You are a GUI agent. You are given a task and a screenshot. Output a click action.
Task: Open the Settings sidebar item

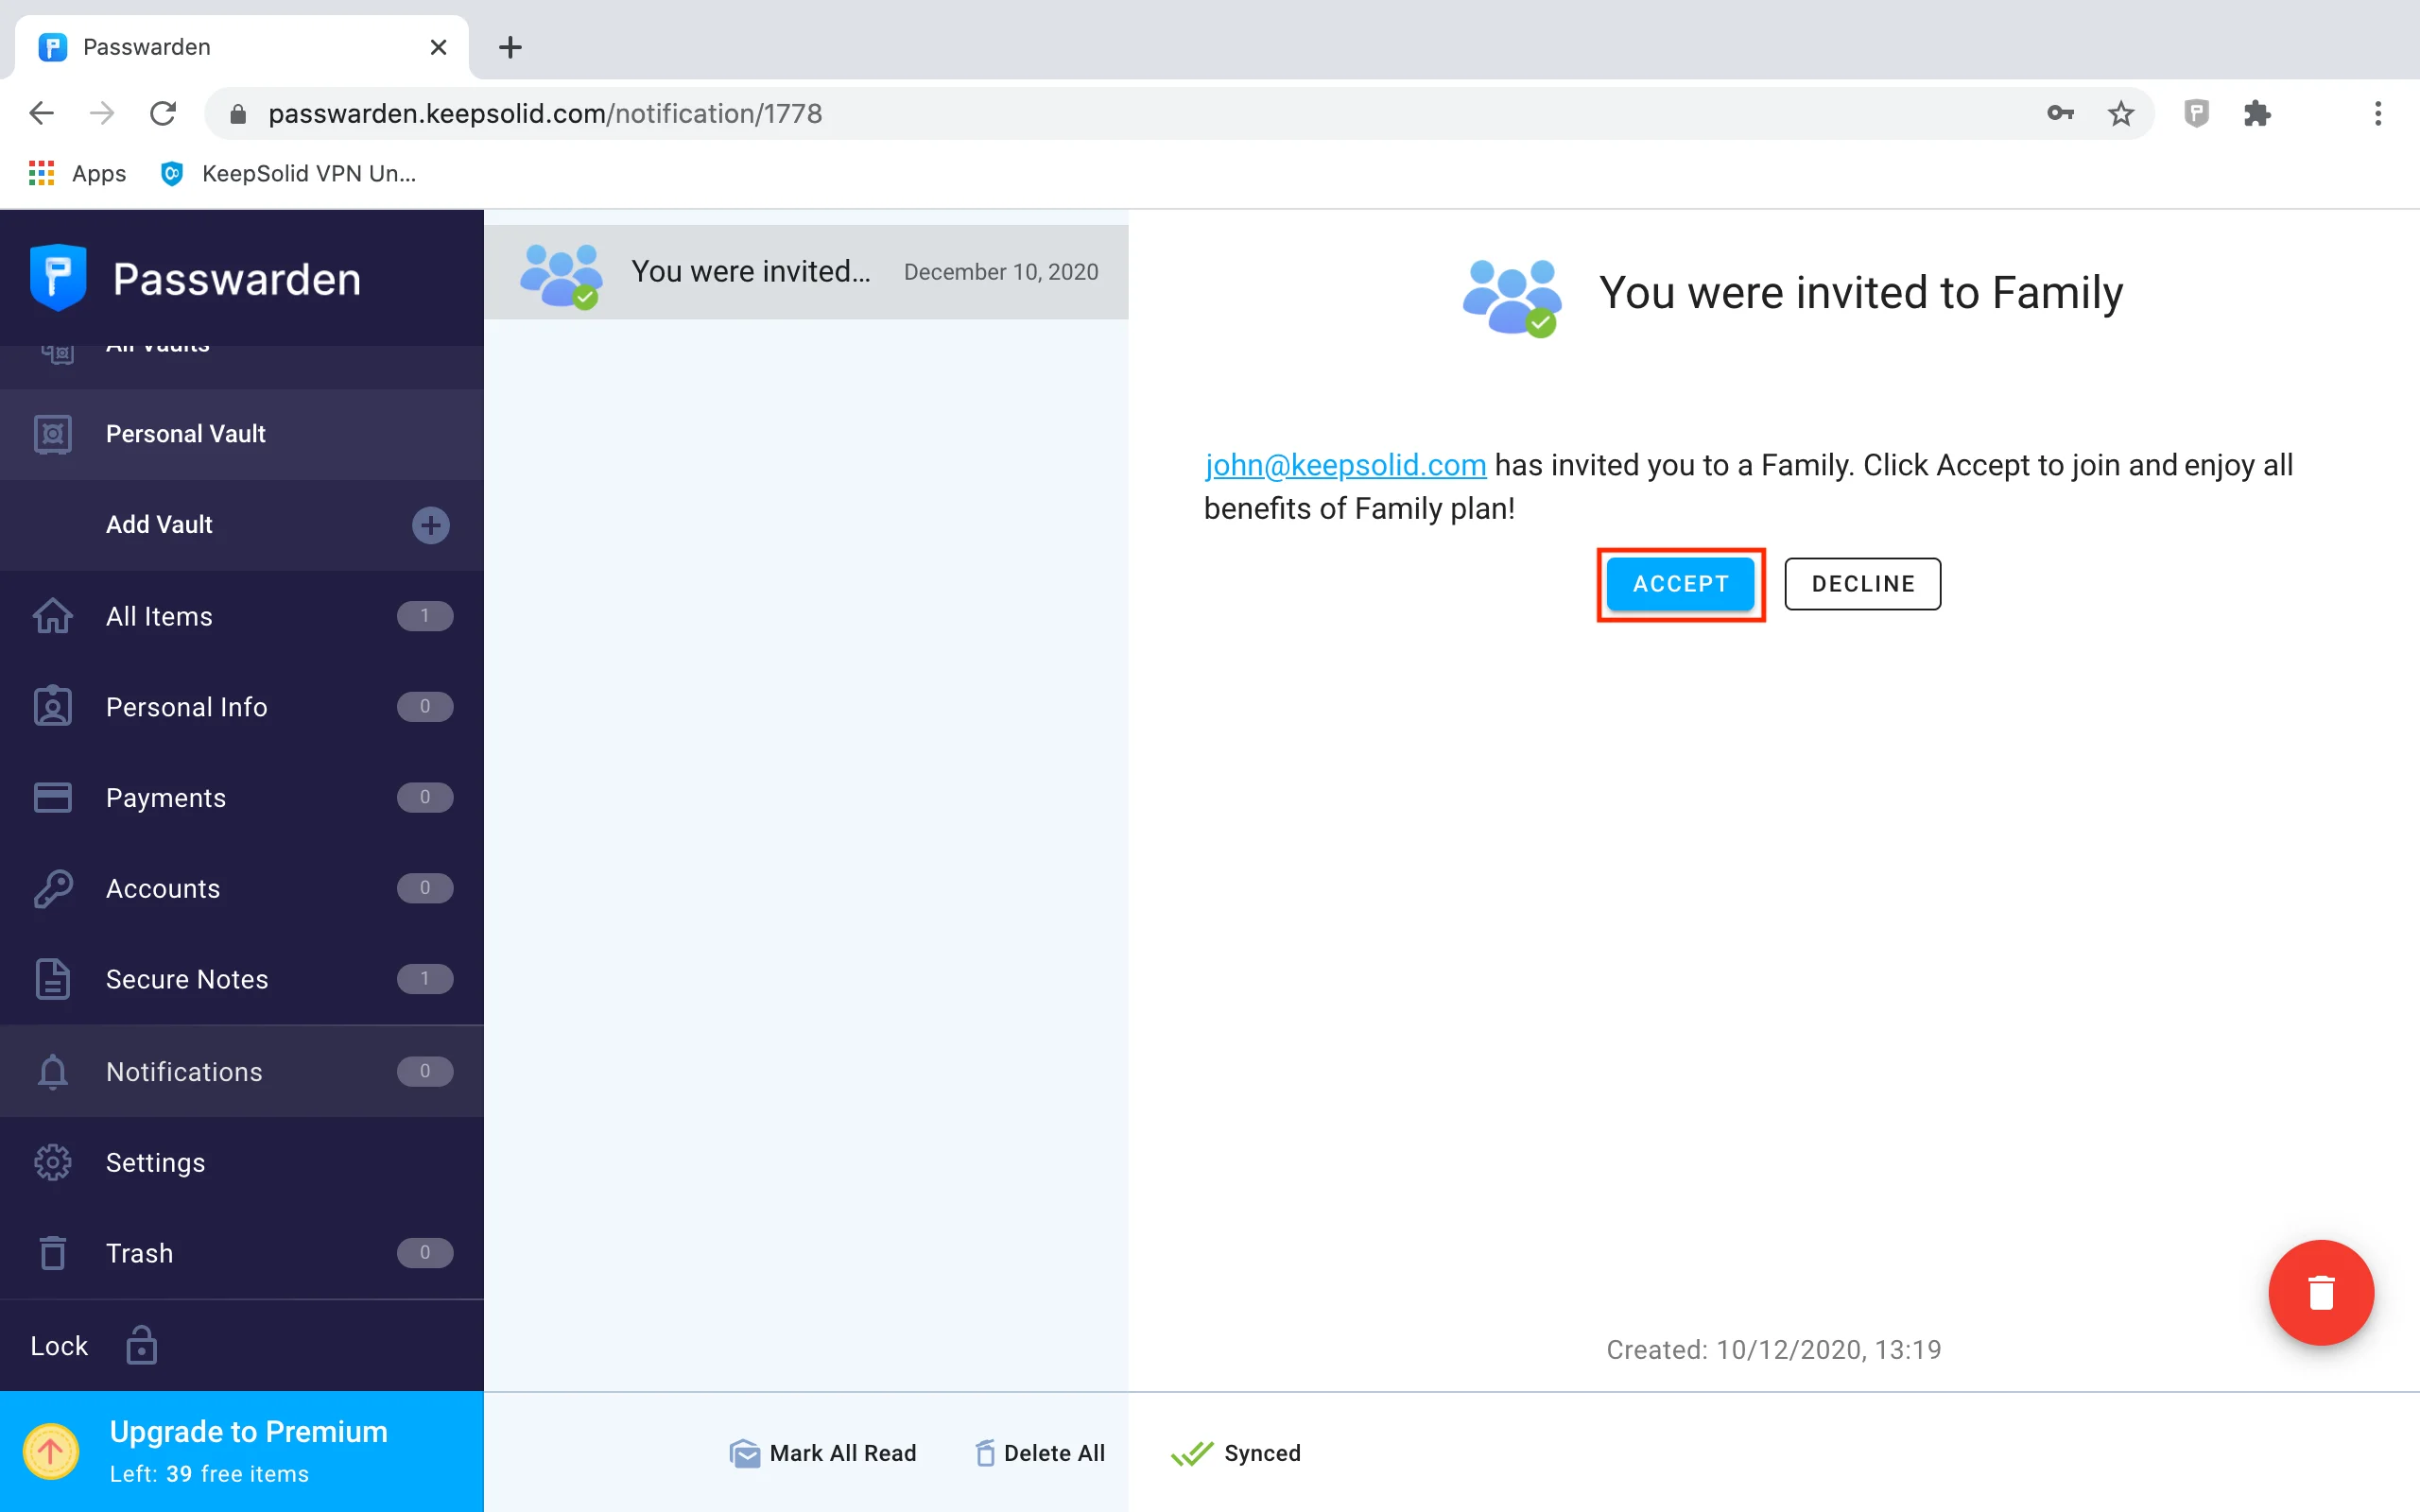[x=155, y=1162]
